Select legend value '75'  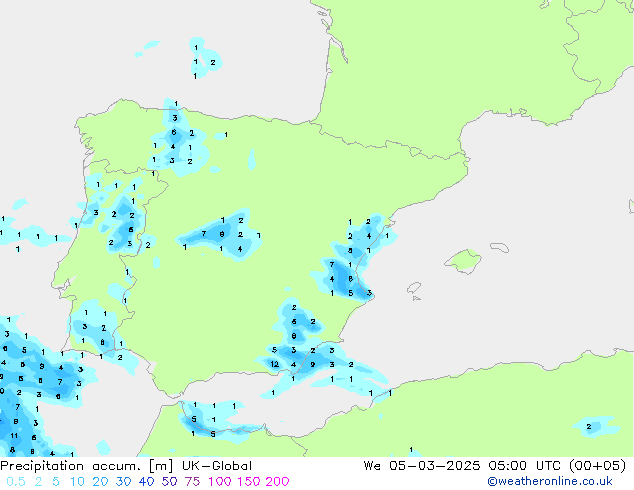pyautogui.click(x=192, y=482)
